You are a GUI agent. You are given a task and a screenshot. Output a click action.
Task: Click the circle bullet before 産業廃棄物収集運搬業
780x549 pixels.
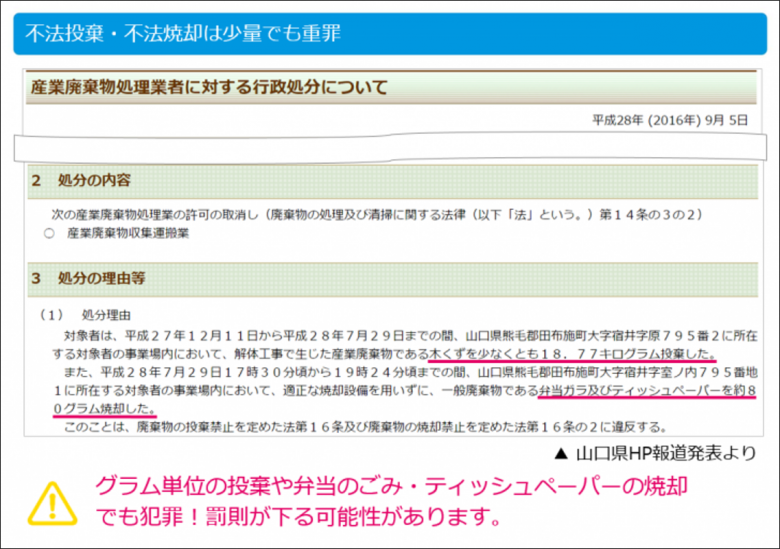click(49, 233)
